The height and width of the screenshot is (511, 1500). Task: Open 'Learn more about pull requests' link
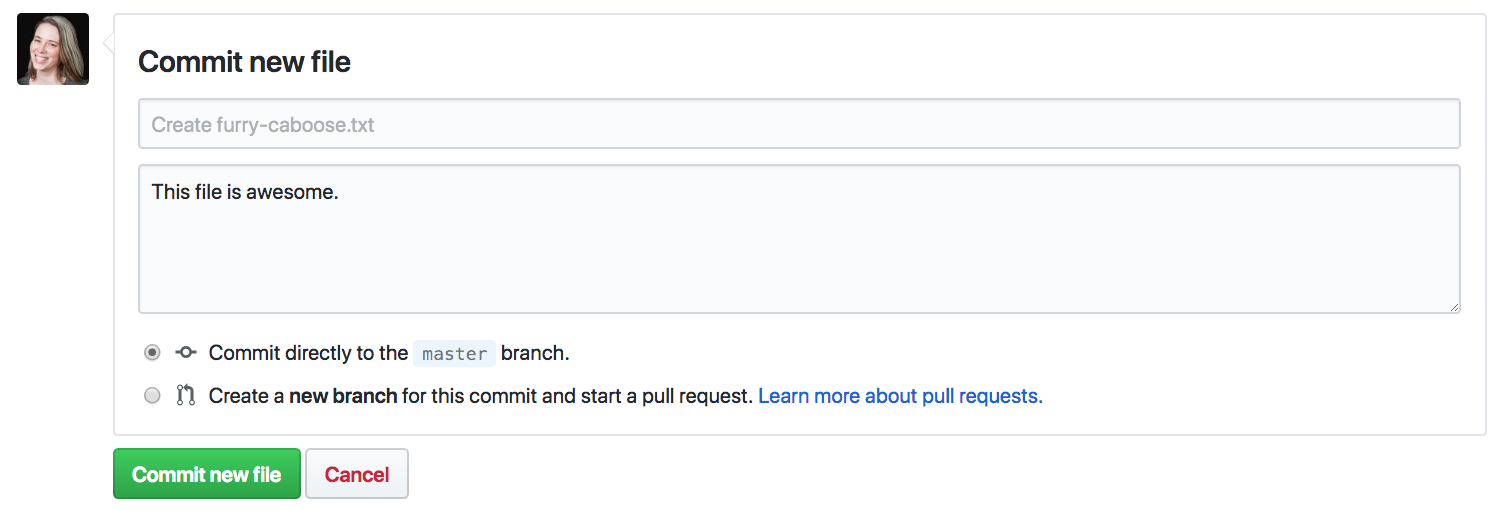pyautogui.click(x=900, y=396)
